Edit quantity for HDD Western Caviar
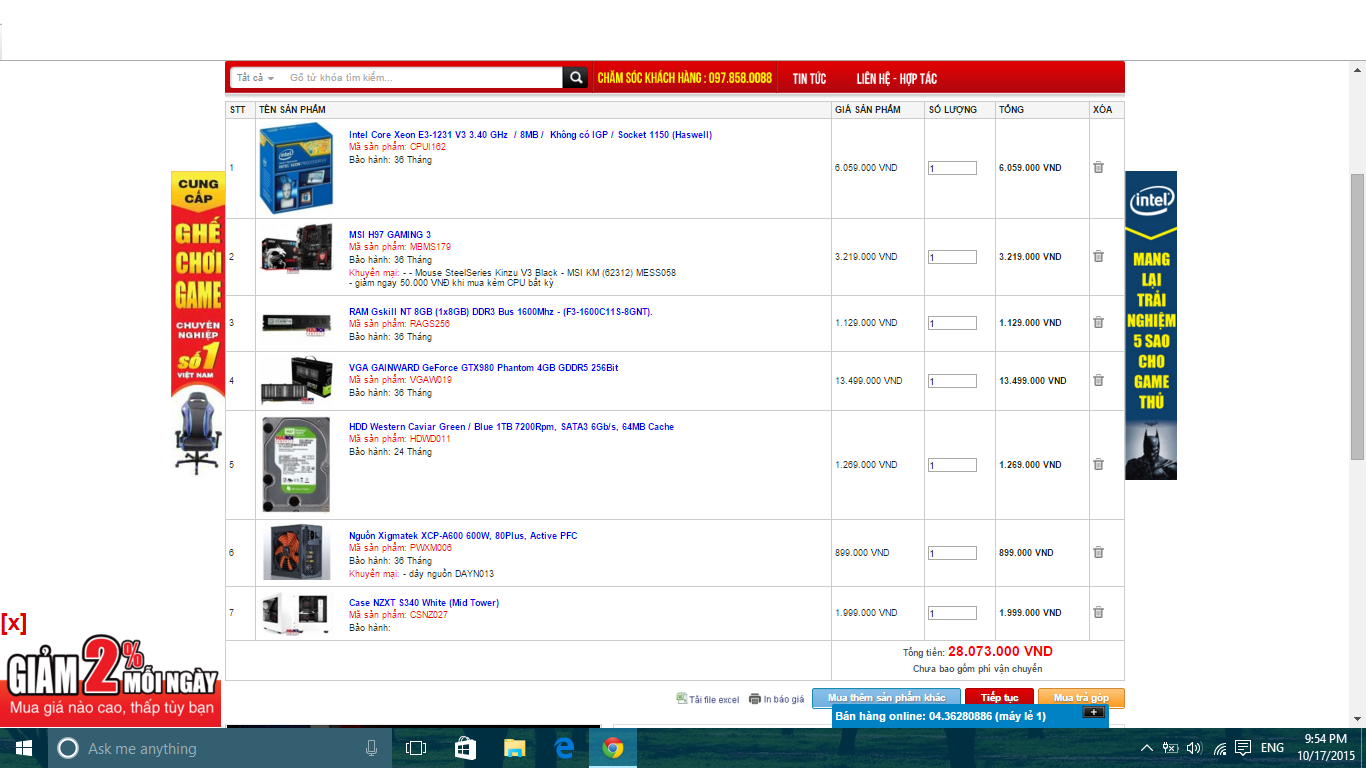 [x=952, y=465]
